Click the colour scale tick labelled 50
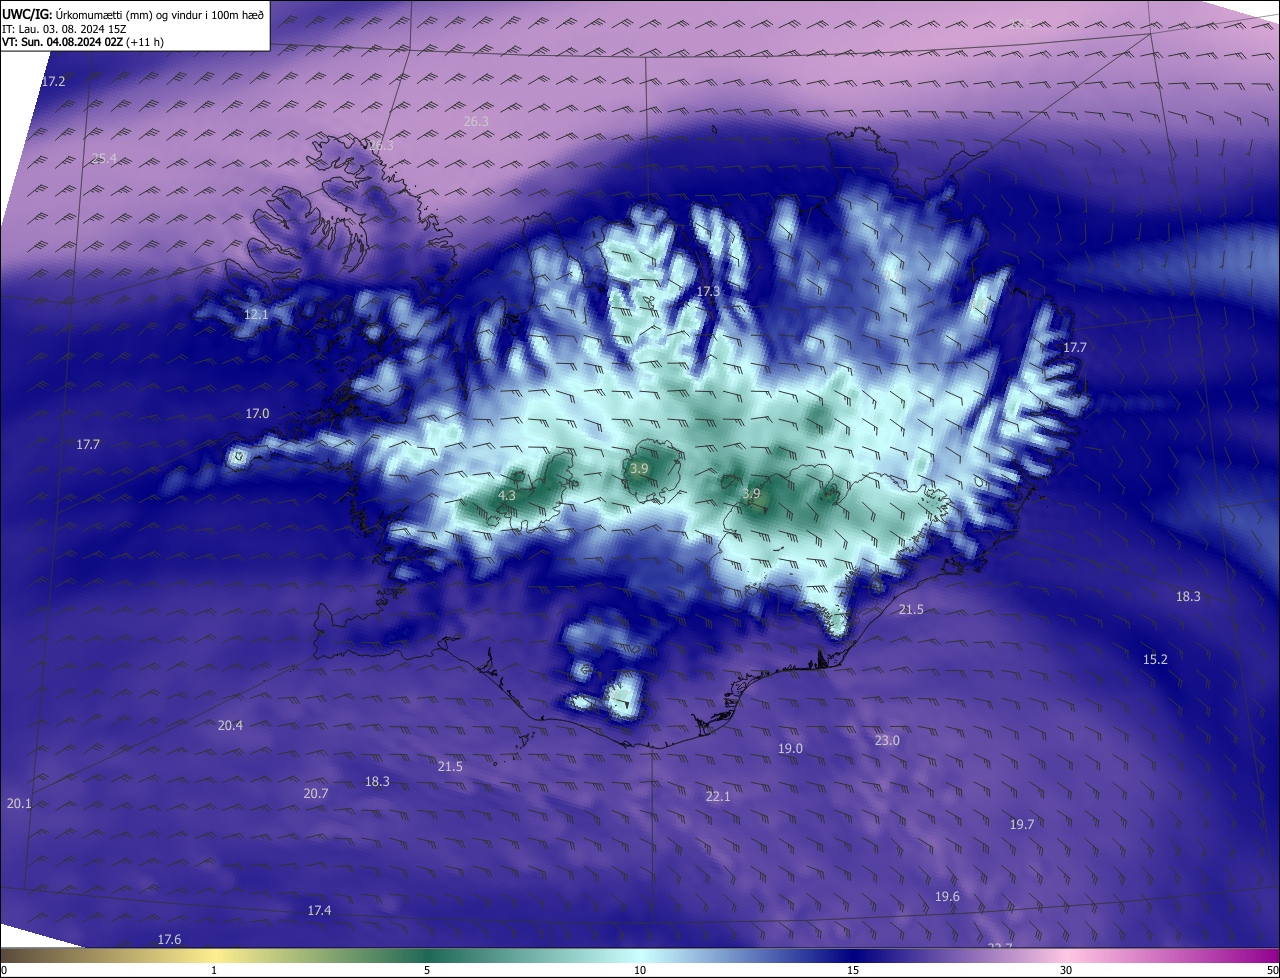 click(1272, 970)
